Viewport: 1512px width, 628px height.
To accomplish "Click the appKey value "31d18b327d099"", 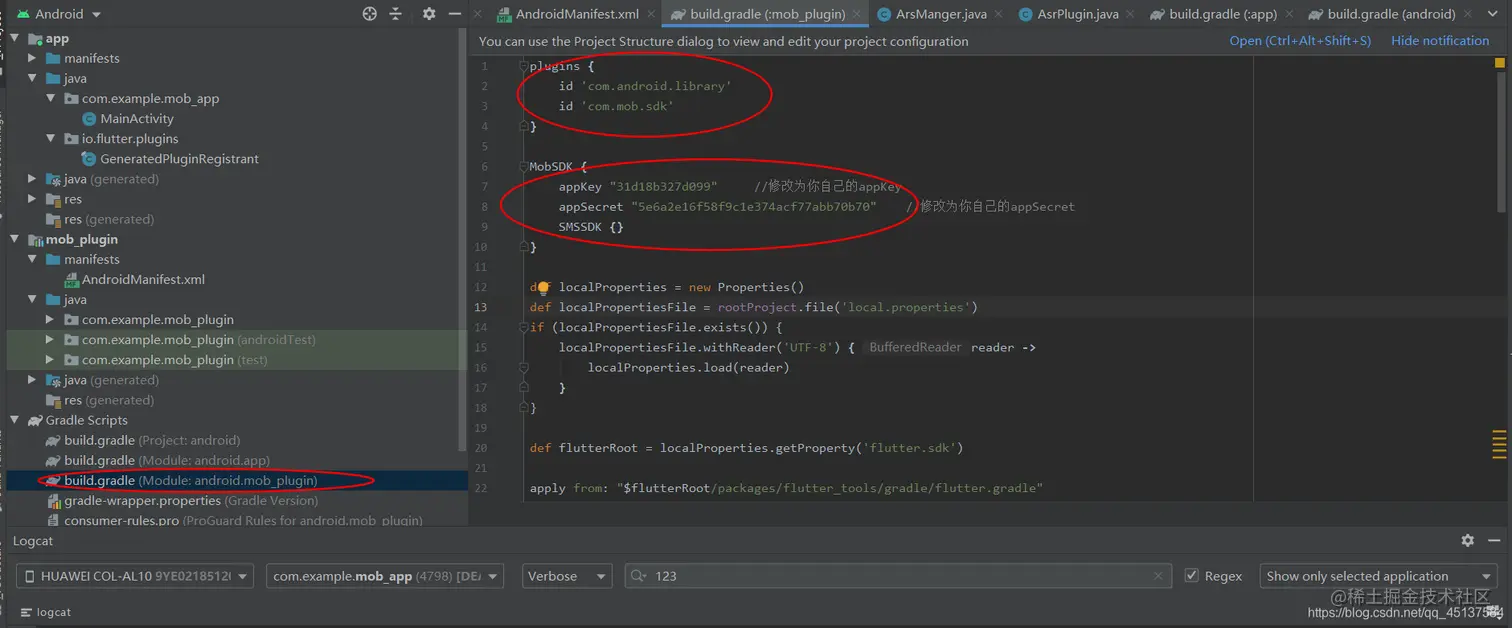I will [x=663, y=187].
